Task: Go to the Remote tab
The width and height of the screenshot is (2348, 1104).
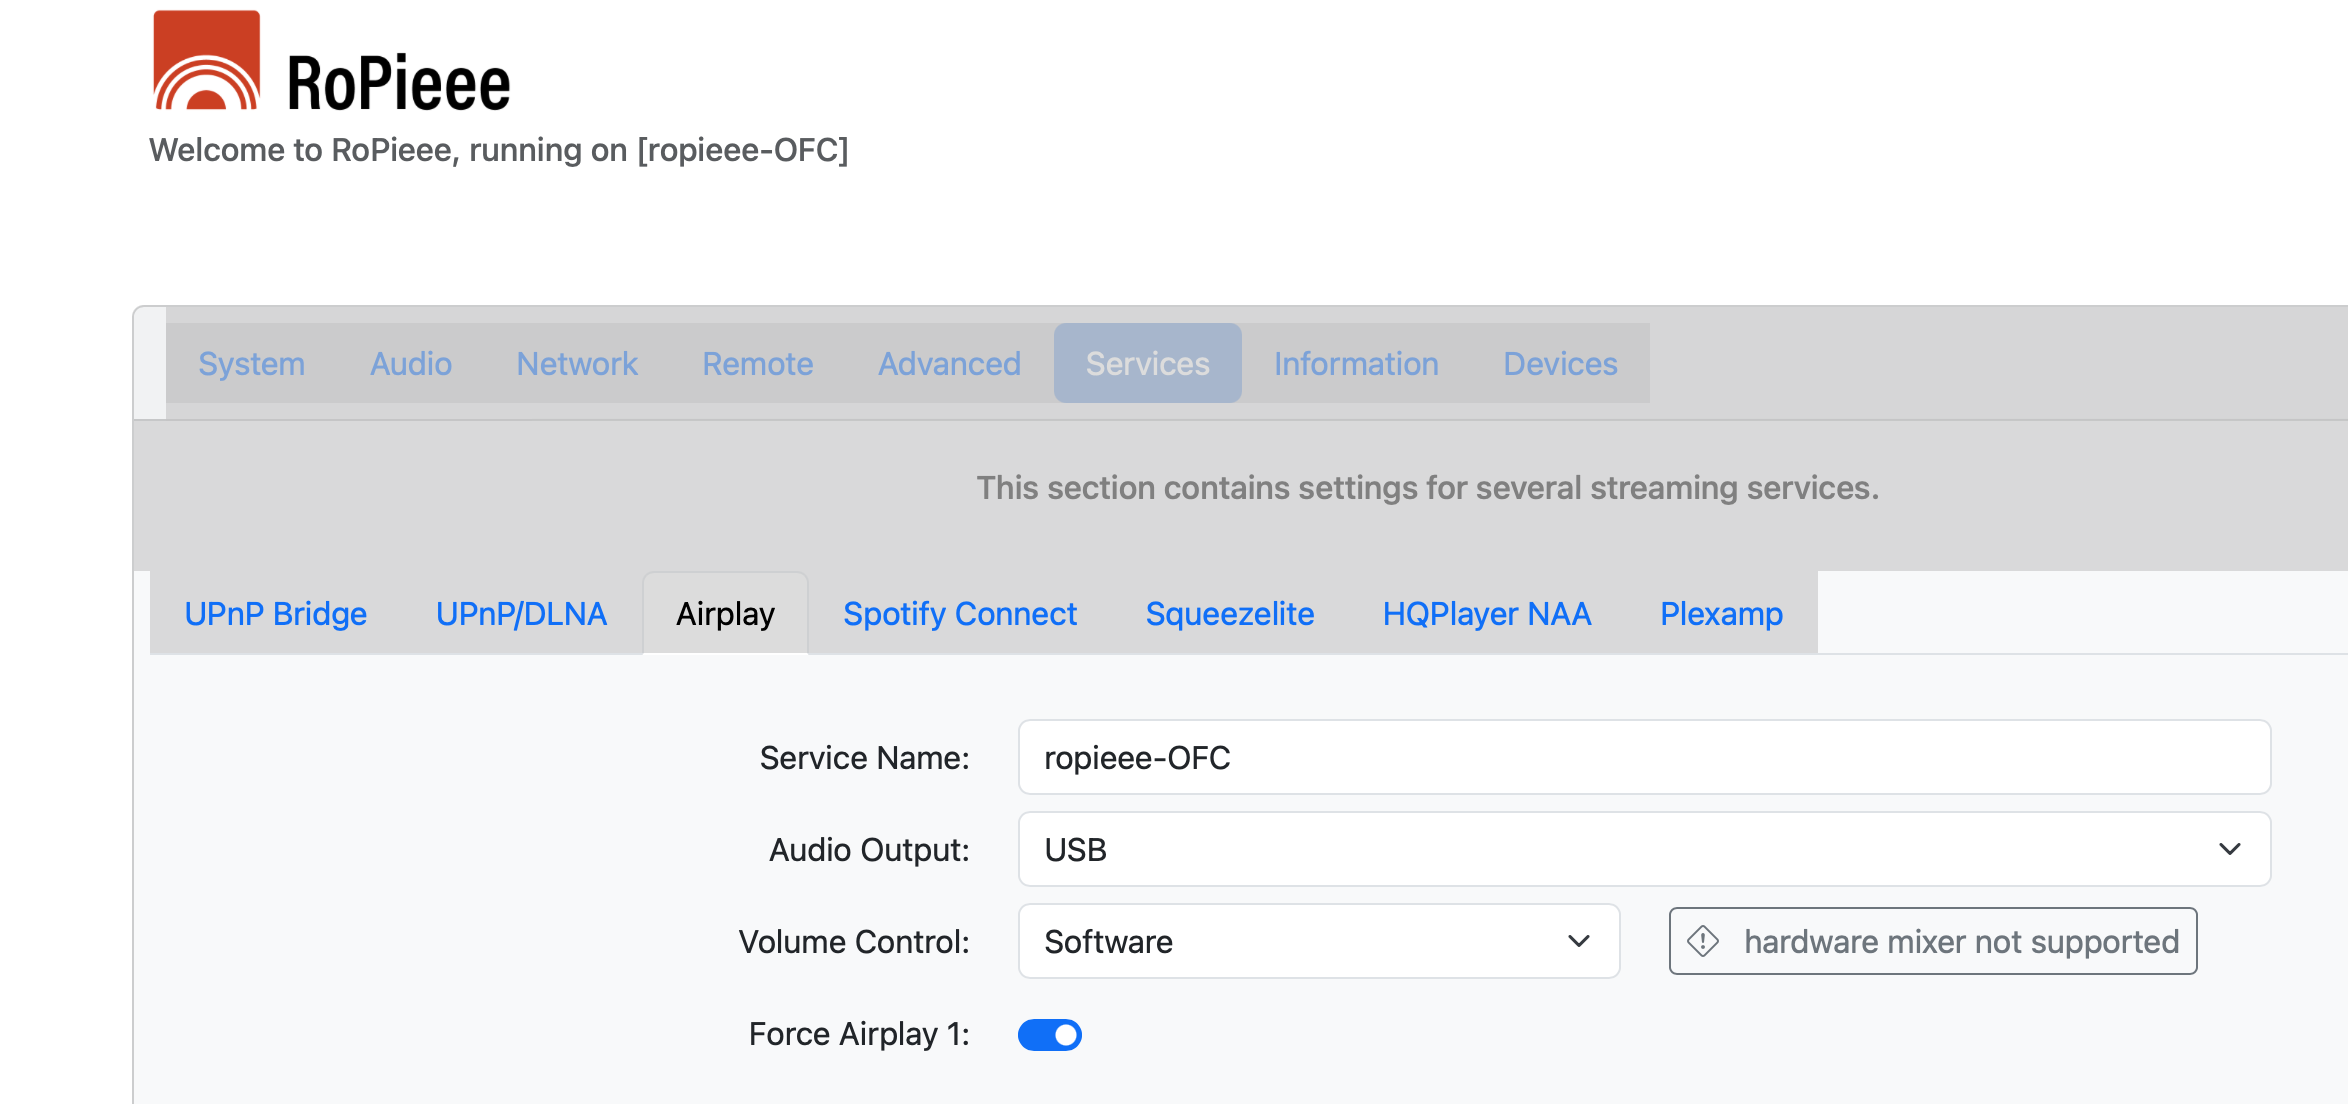Action: [758, 363]
